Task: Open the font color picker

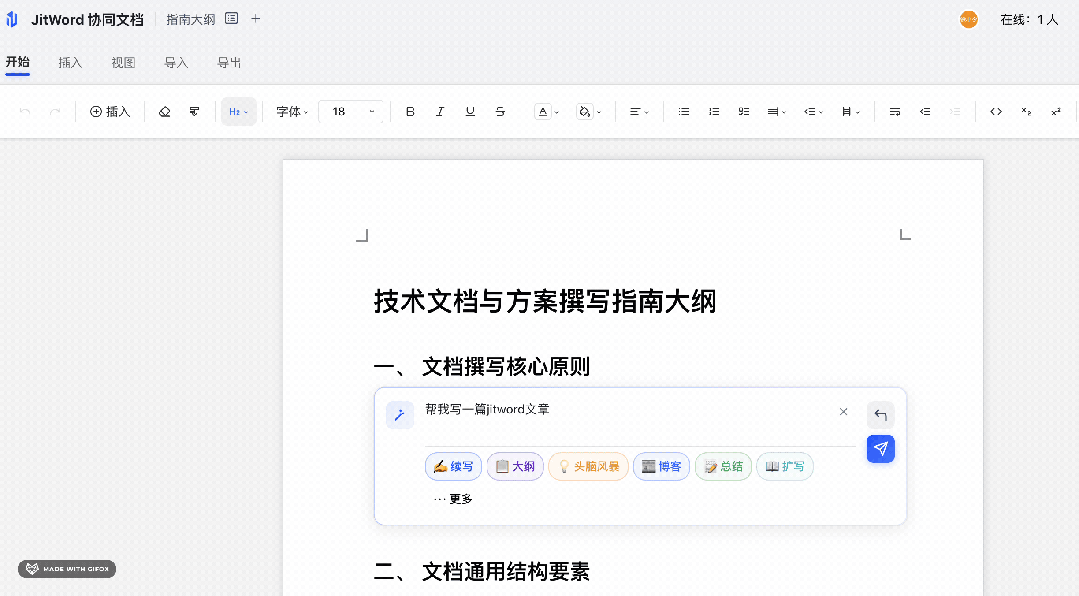Action: point(545,111)
